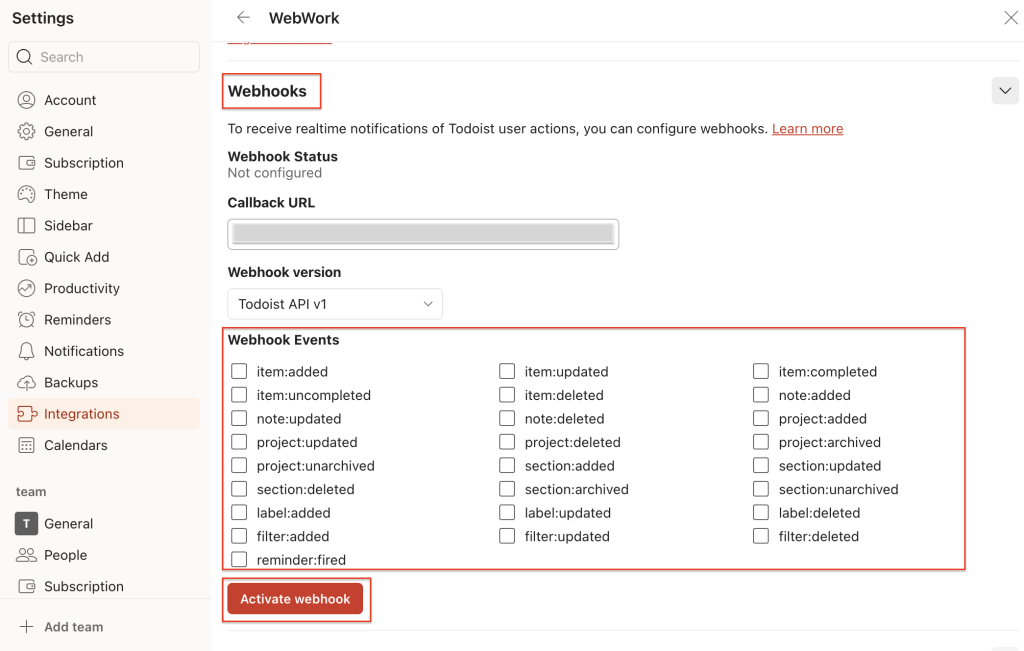Image resolution: width=1024 pixels, height=651 pixels.
Task: Click the Notifications bell icon
Action: point(26,351)
